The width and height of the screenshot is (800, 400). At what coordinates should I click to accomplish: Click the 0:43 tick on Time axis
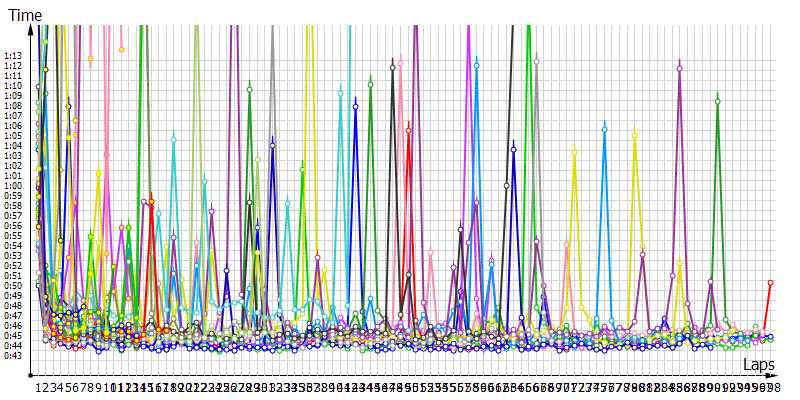[x=13, y=355]
